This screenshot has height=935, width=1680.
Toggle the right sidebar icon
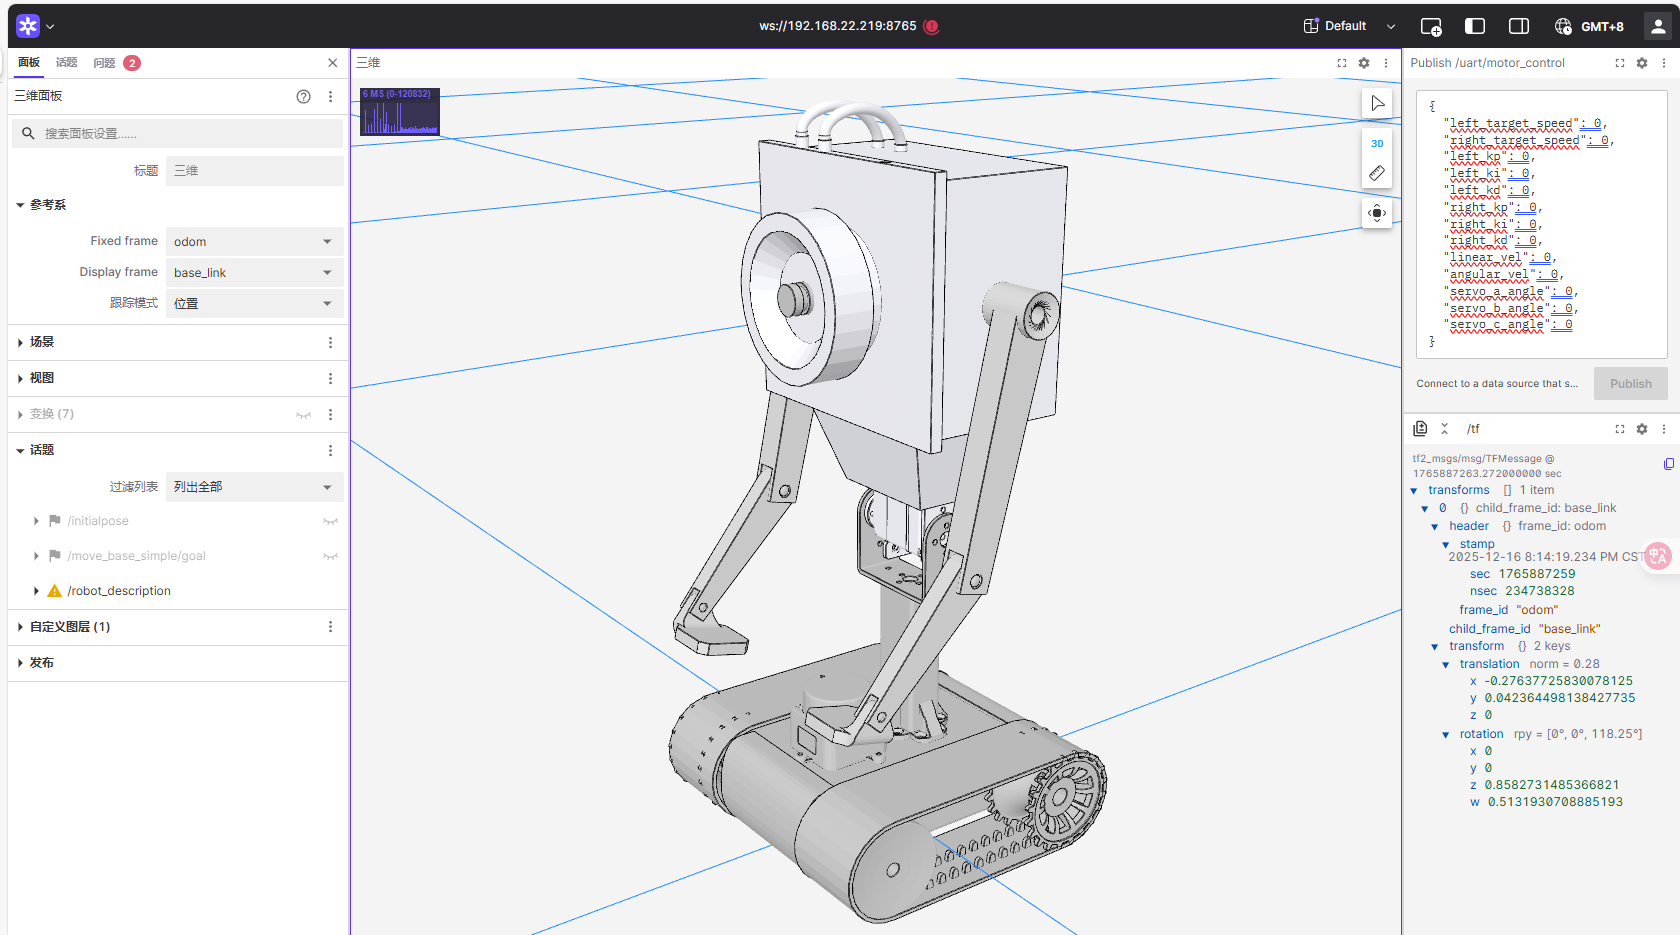point(1519,26)
